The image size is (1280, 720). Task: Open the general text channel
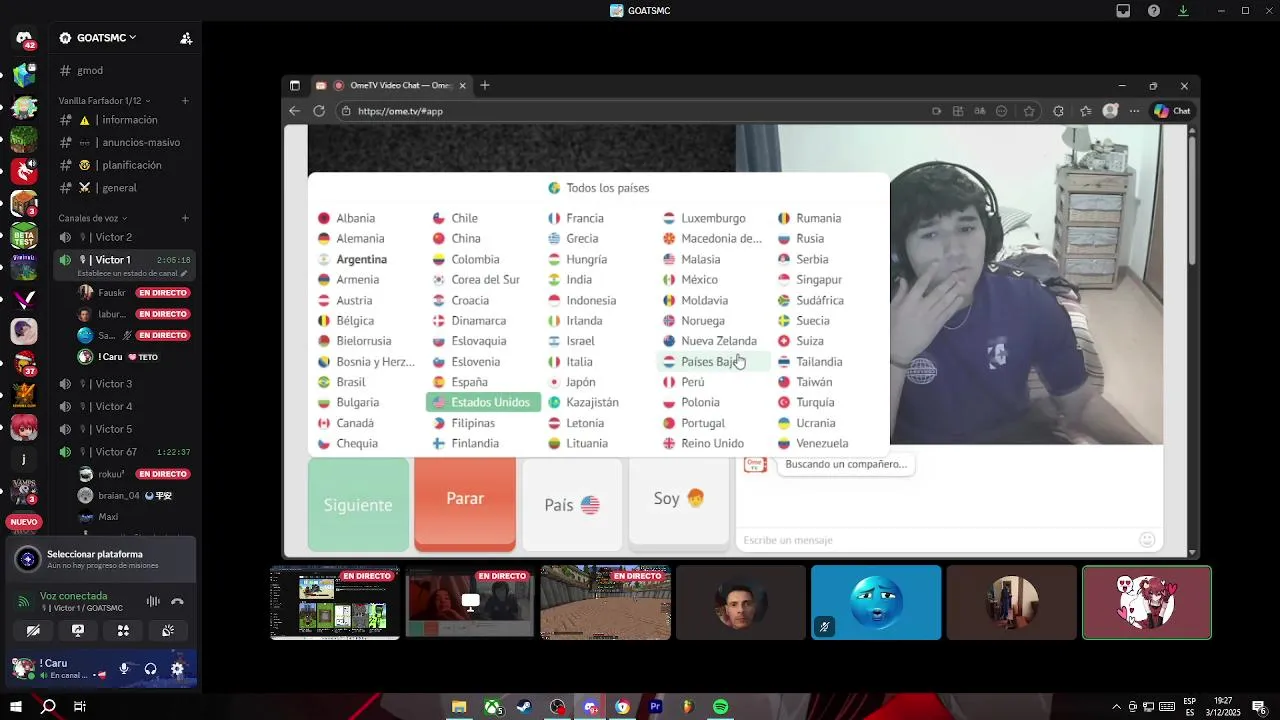click(125, 188)
